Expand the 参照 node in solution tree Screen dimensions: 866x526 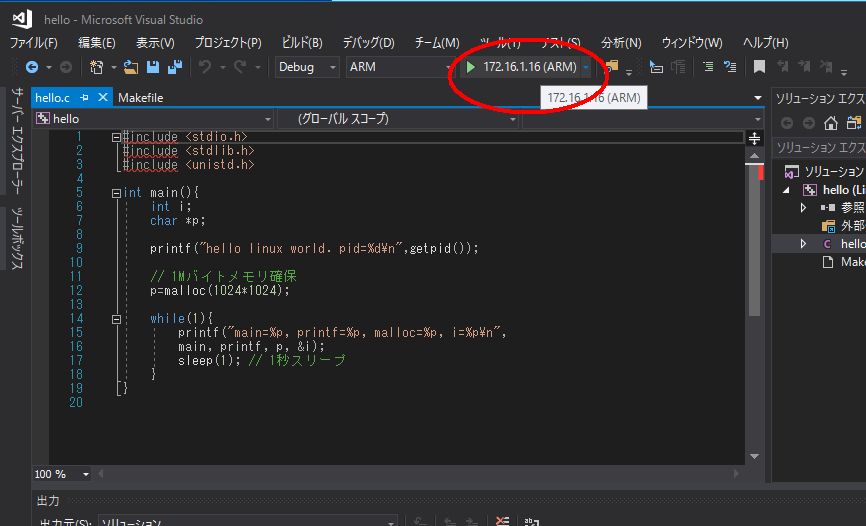[804, 207]
